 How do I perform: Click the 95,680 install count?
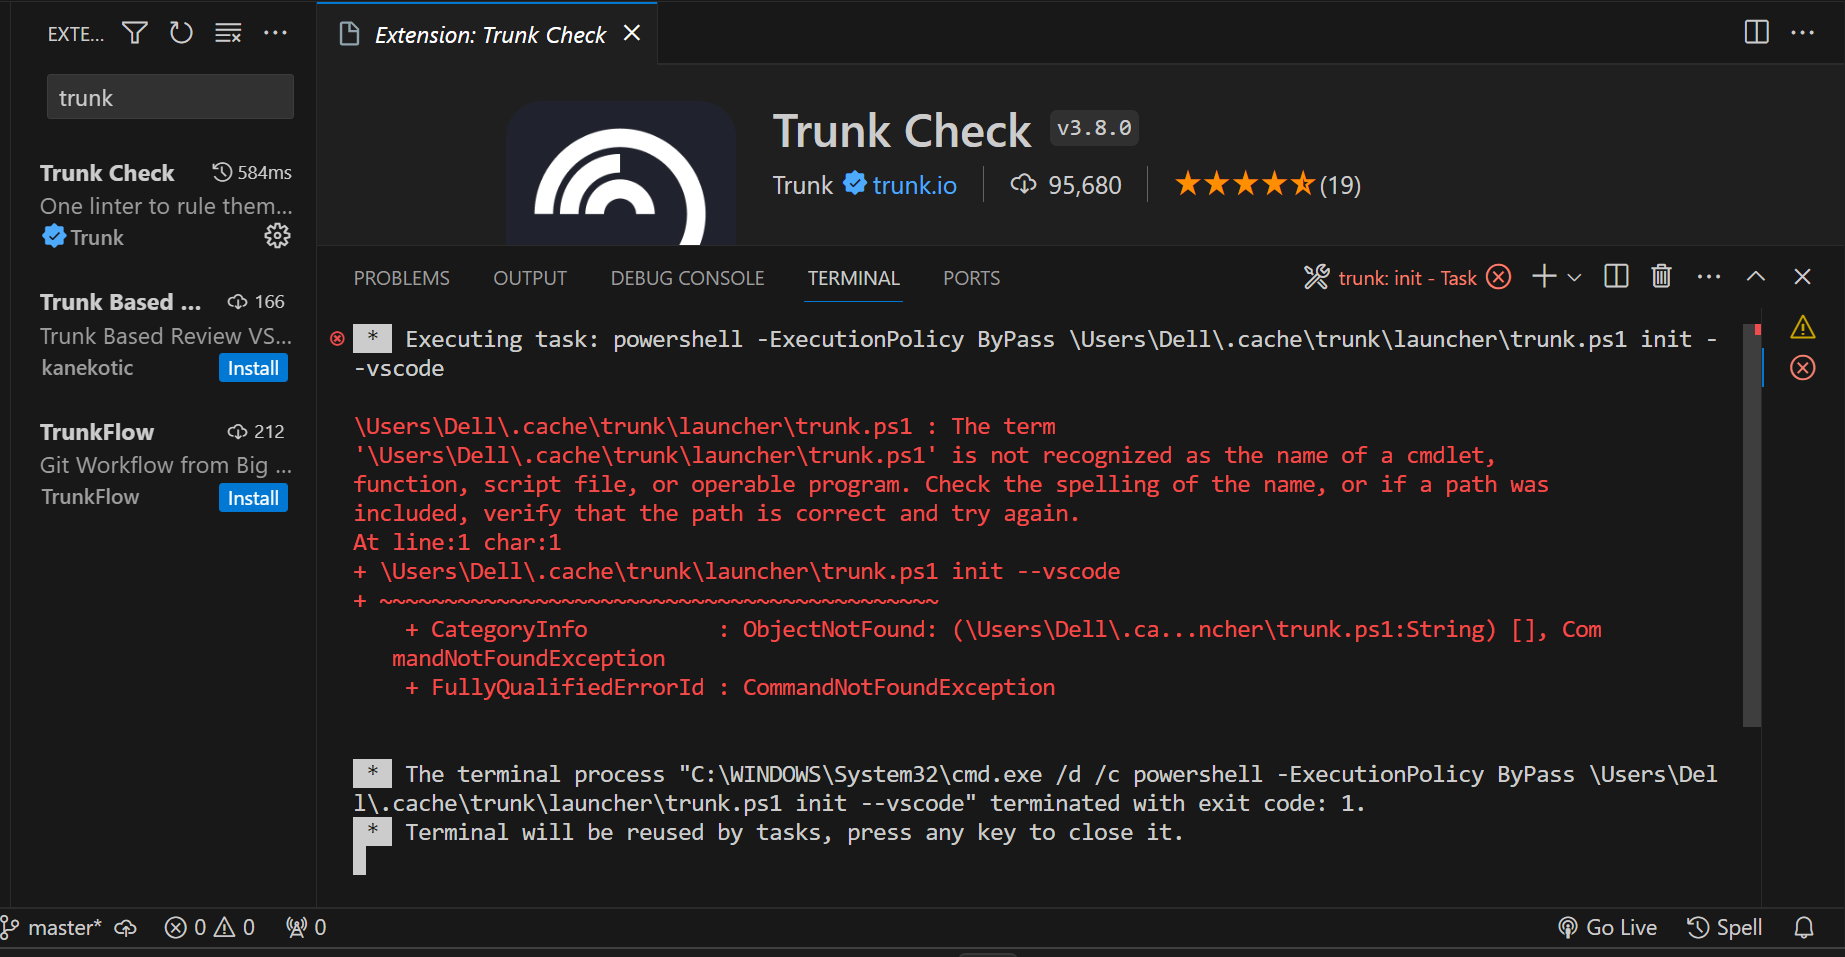point(1066,185)
